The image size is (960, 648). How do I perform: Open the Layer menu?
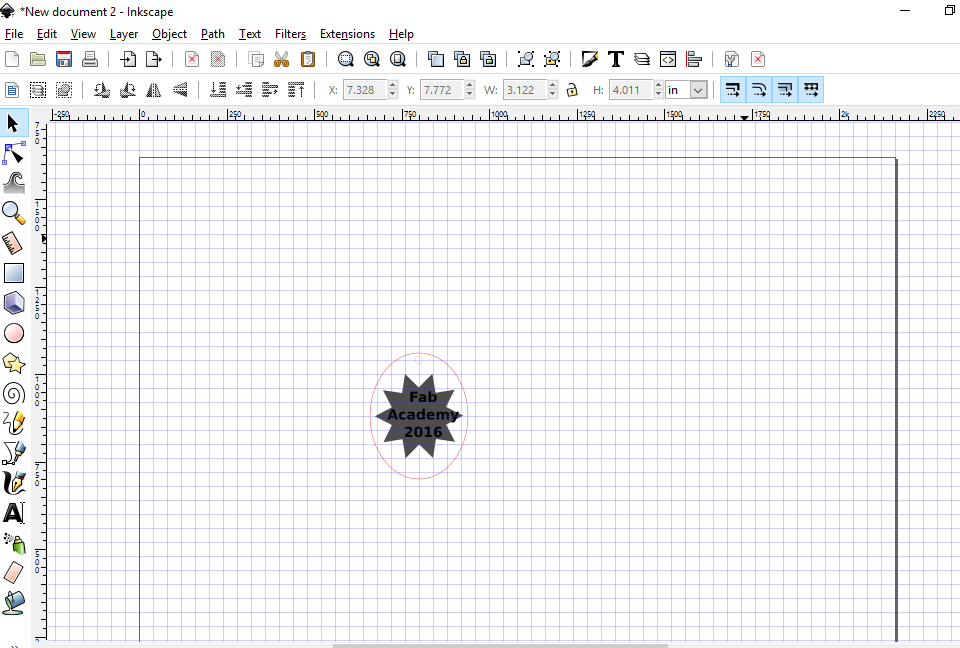124,34
